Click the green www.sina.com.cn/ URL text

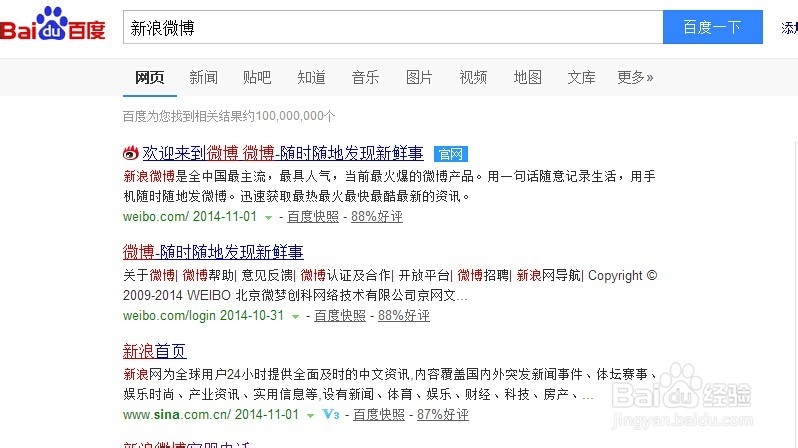point(177,415)
